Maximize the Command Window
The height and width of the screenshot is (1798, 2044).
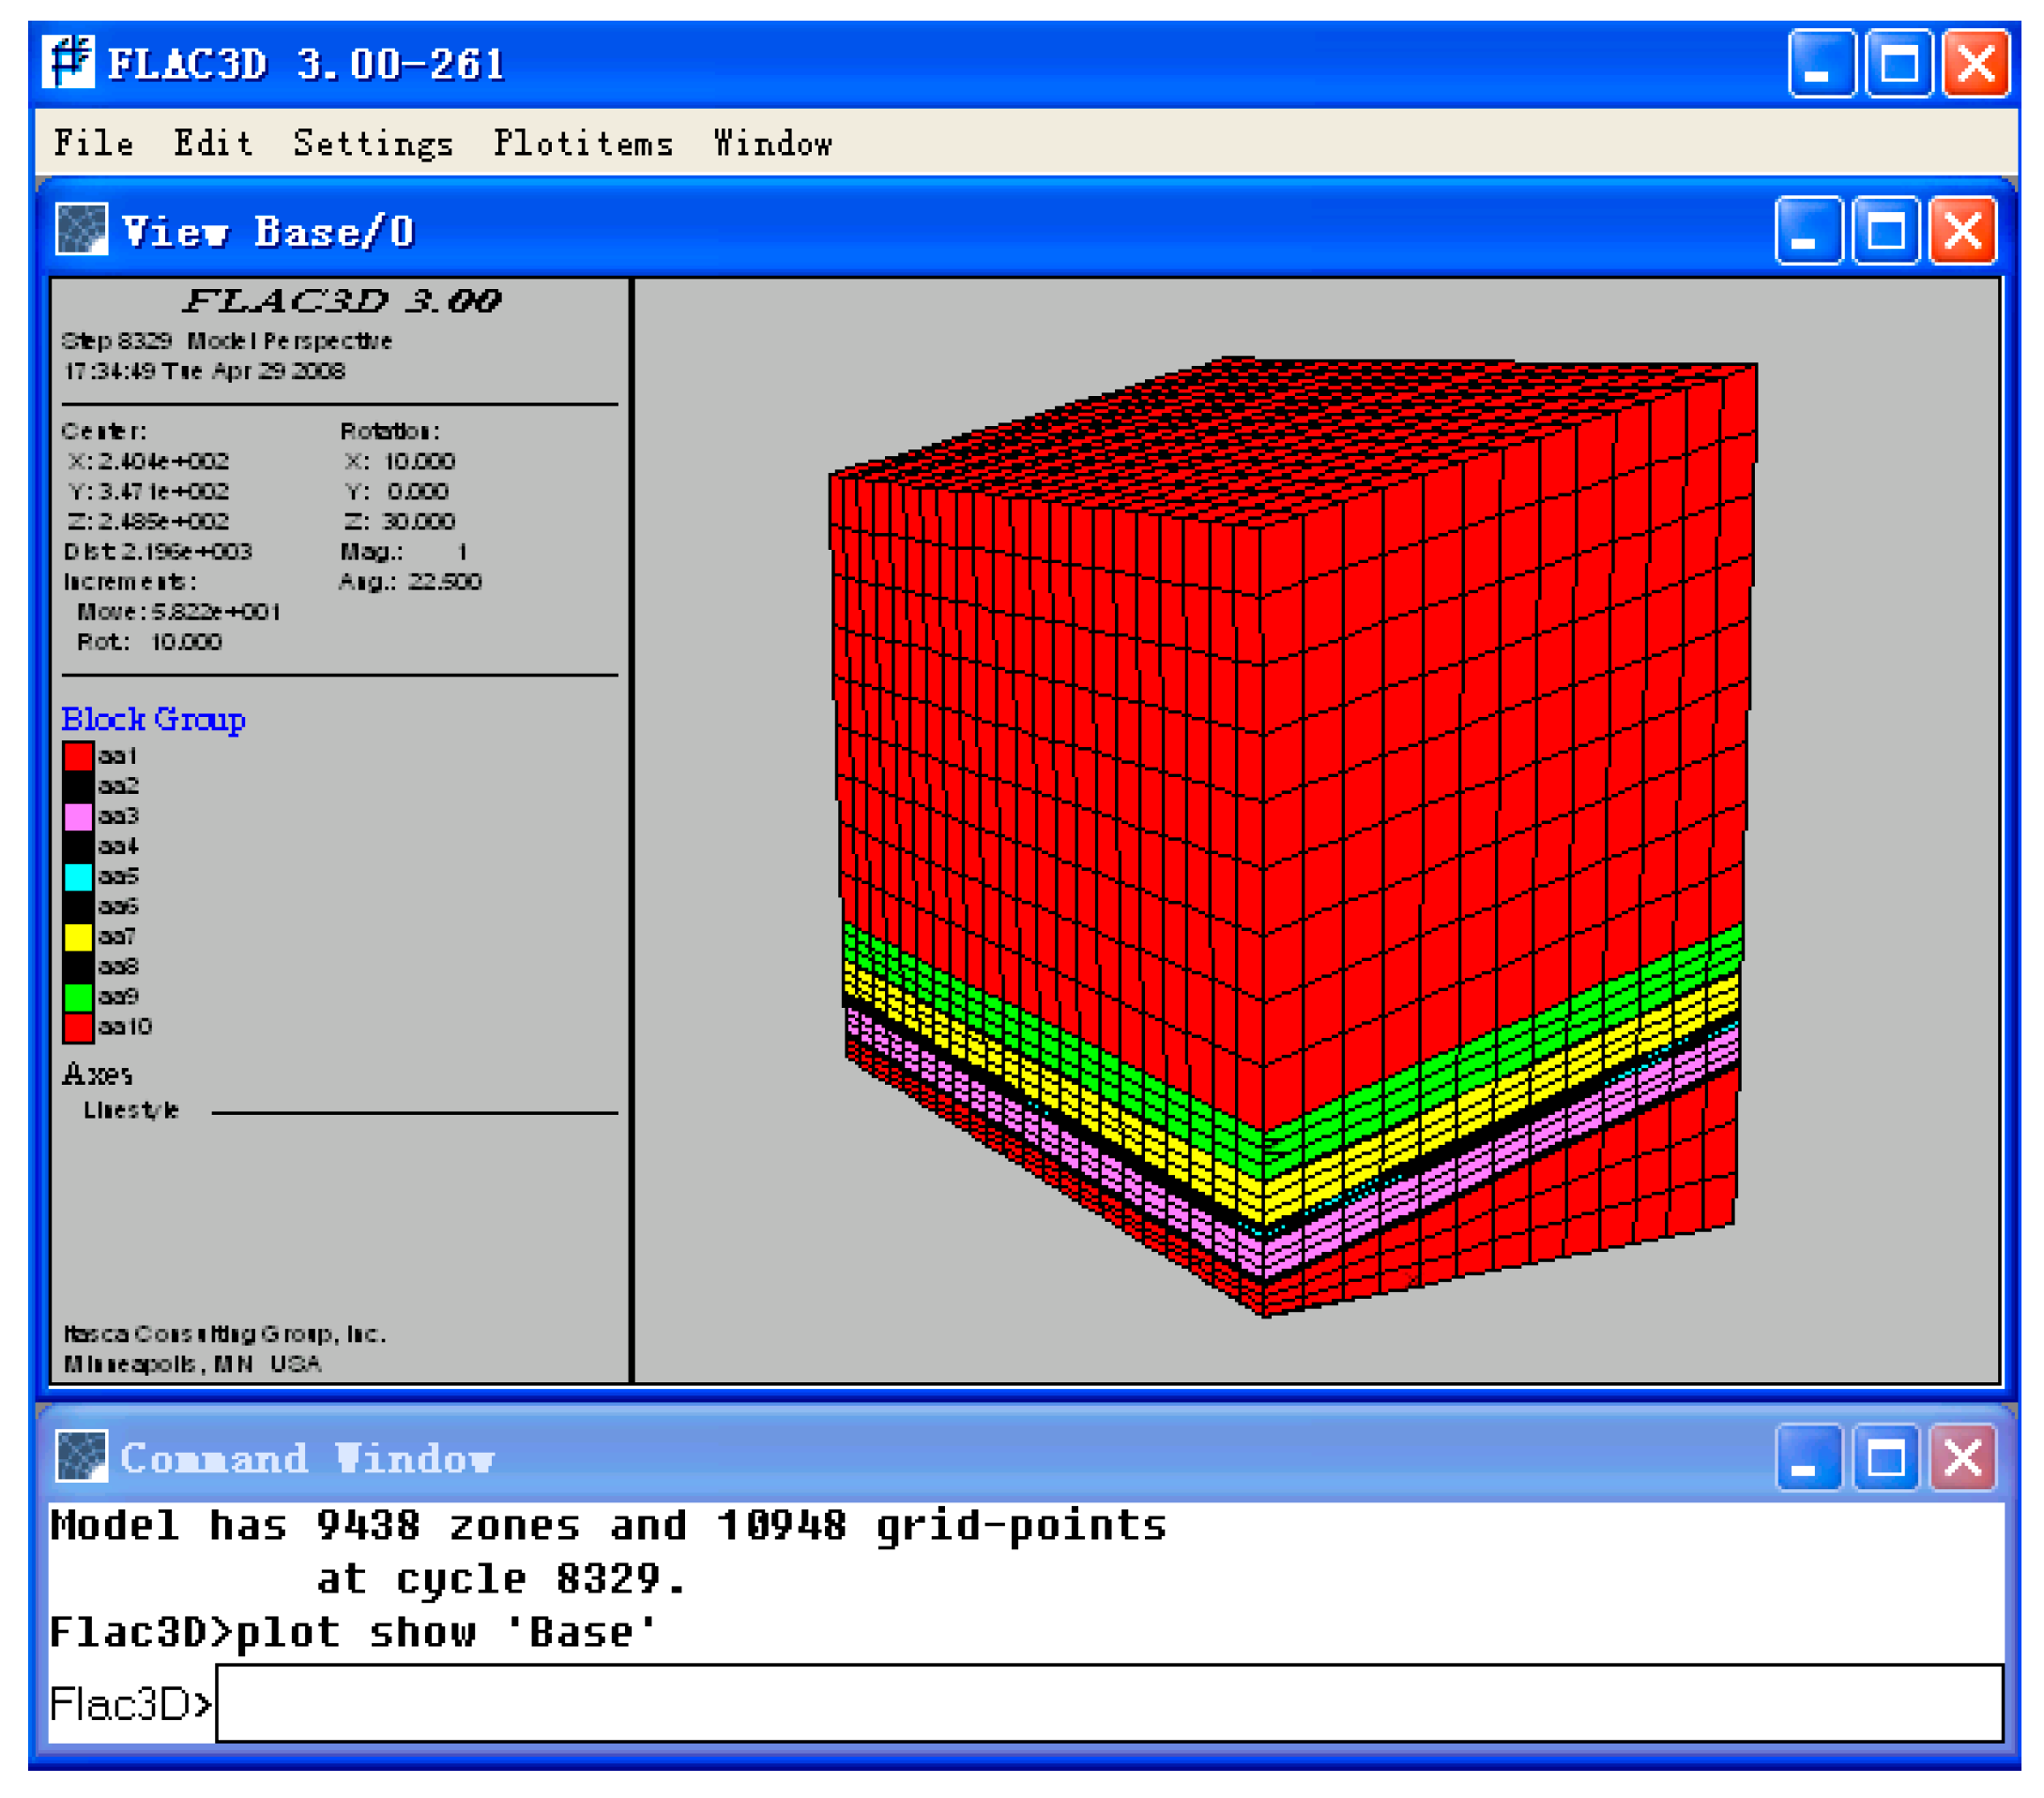click(x=1885, y=1458)
